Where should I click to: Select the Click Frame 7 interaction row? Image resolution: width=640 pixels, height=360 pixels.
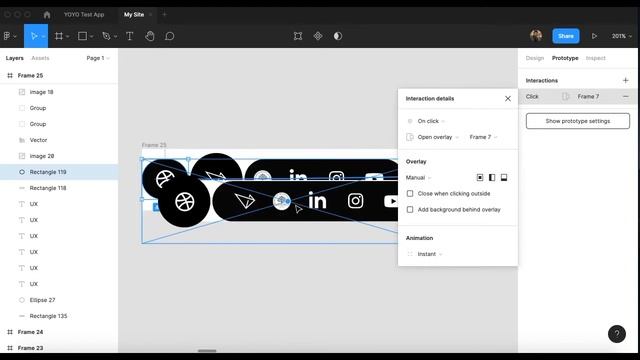pos(578,97)
